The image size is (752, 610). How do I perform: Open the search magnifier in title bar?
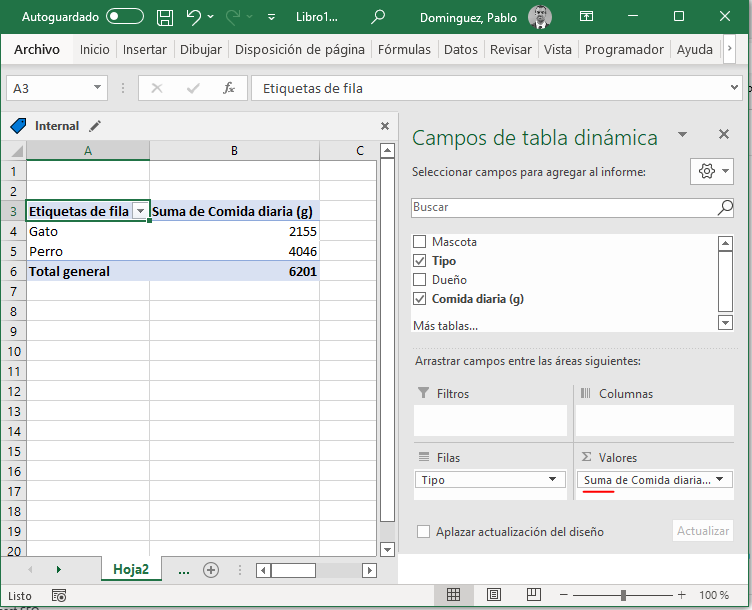378,17
